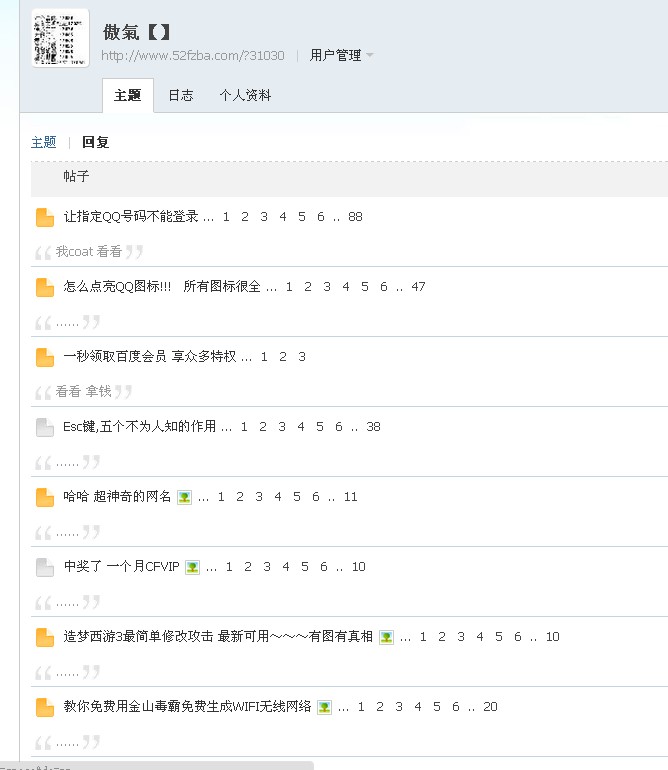Open thread 一秒领取百度会员 享众多特权

pos(150,357)
